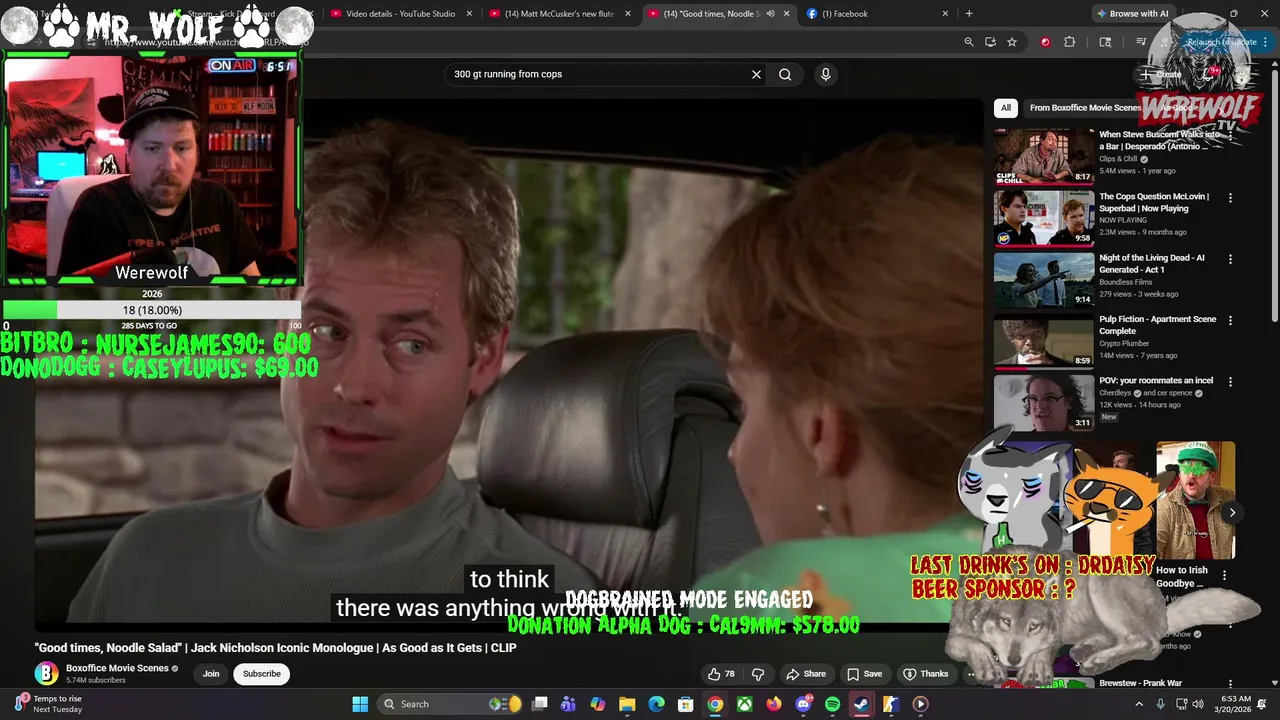
Task: Open the media controls icon in toolbar
Action: 1141,42
